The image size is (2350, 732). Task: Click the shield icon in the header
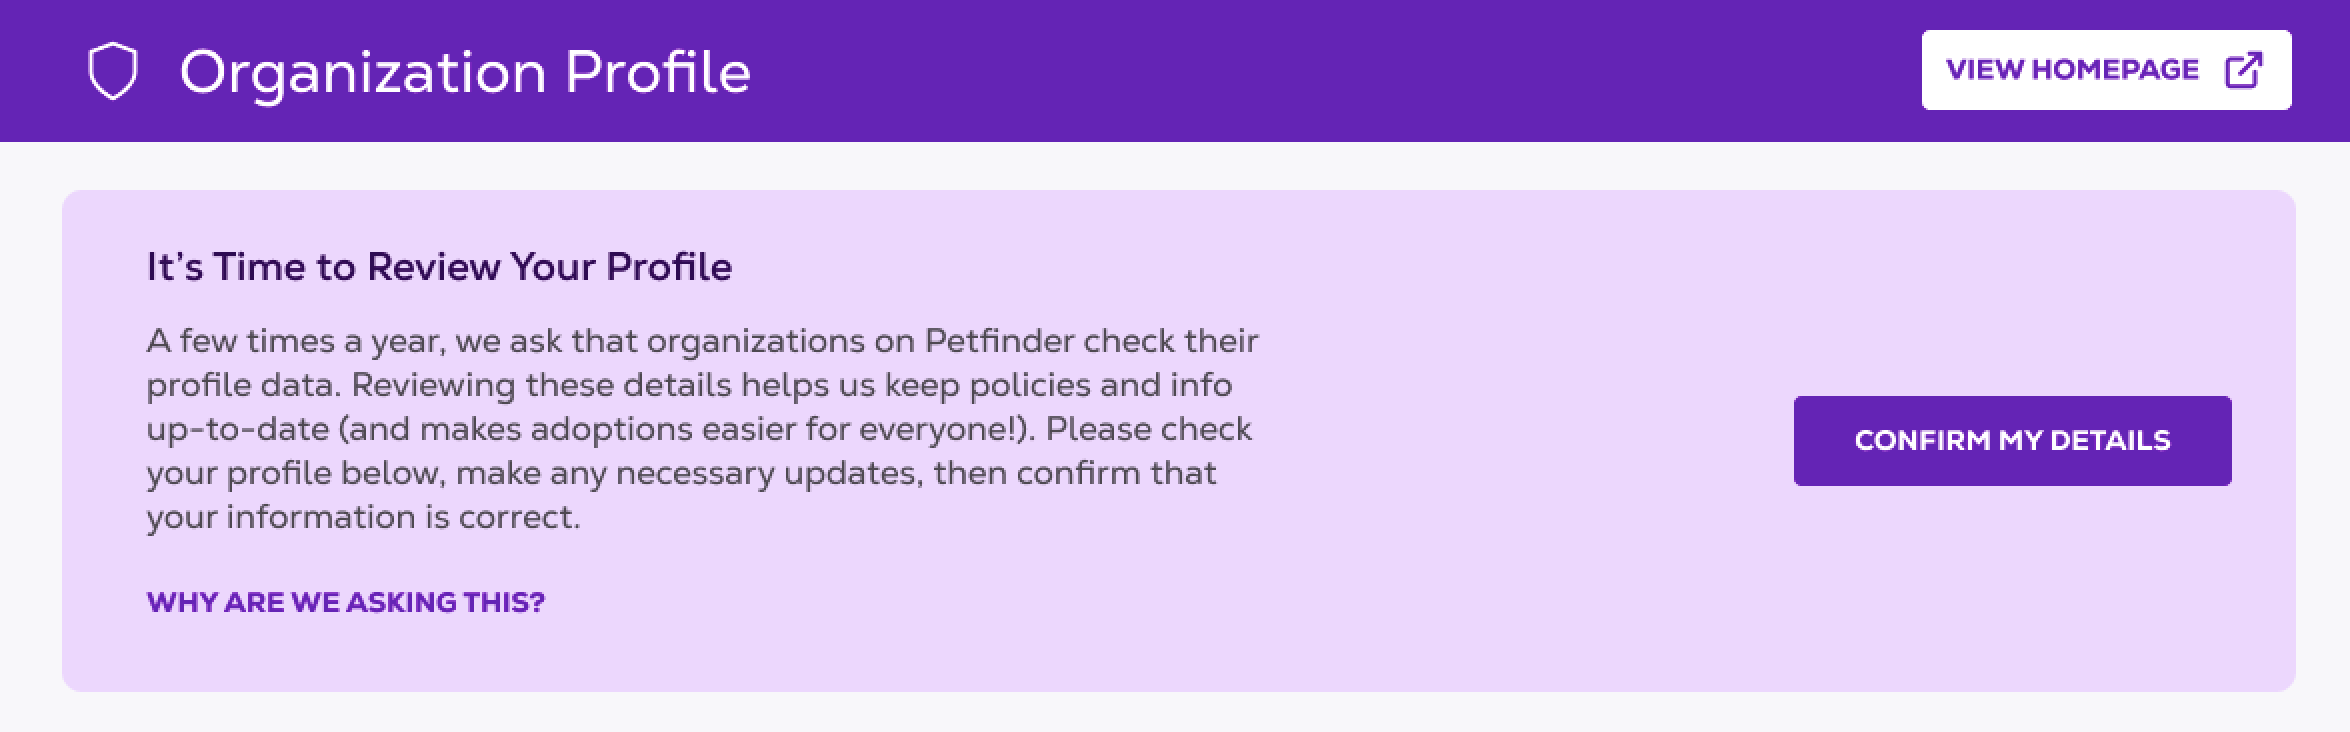point(113,71)
